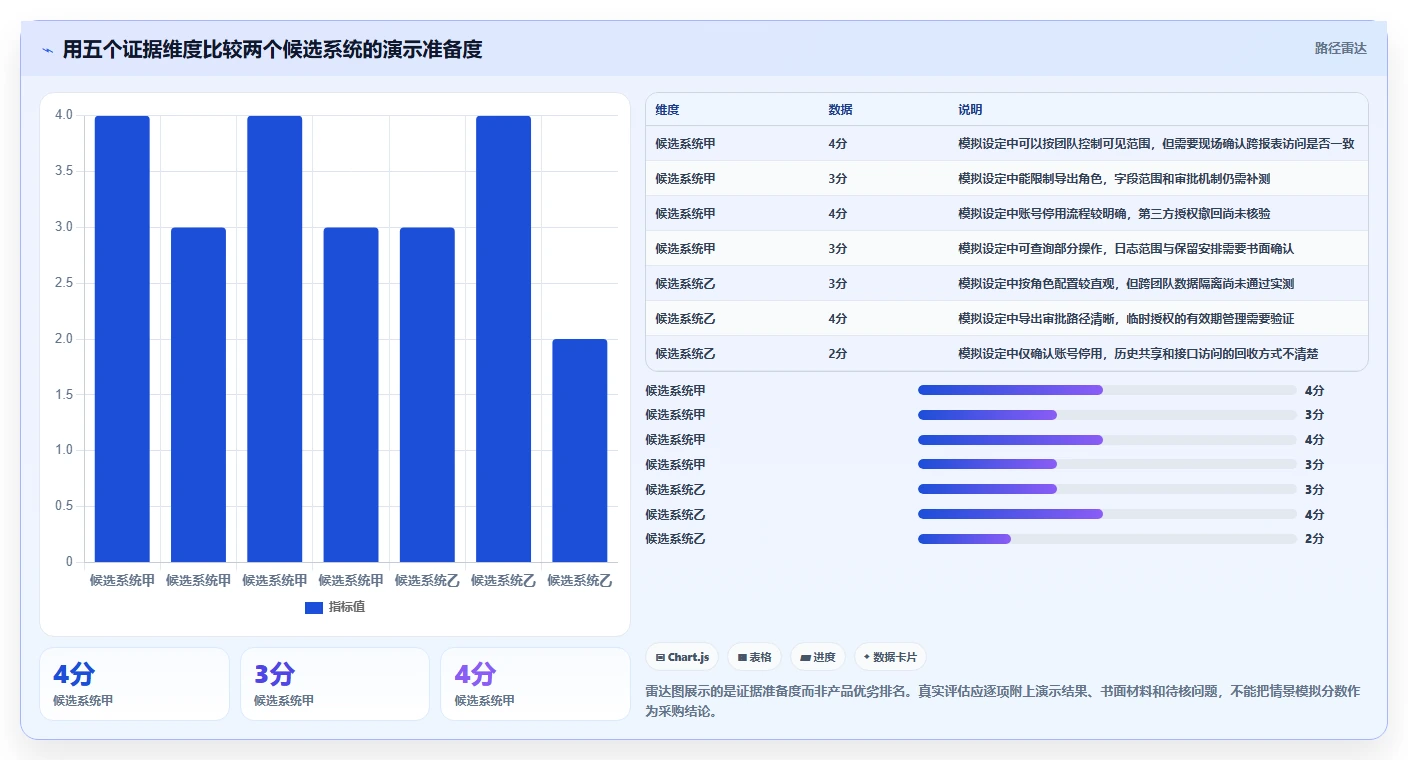Click the blue 指标值 legend color box

(x=314, y=607)
